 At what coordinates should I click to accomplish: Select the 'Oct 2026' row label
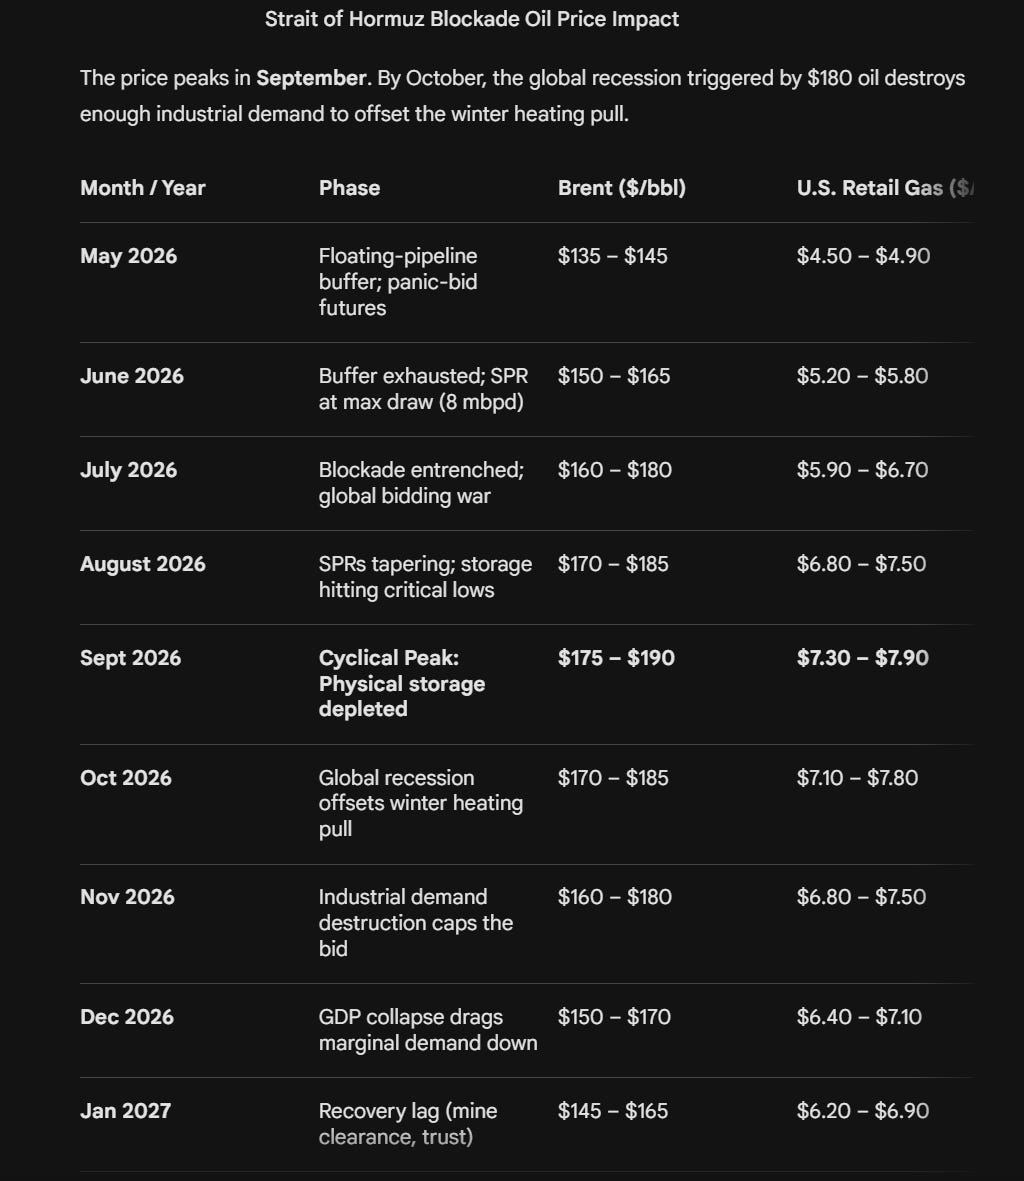126,778
